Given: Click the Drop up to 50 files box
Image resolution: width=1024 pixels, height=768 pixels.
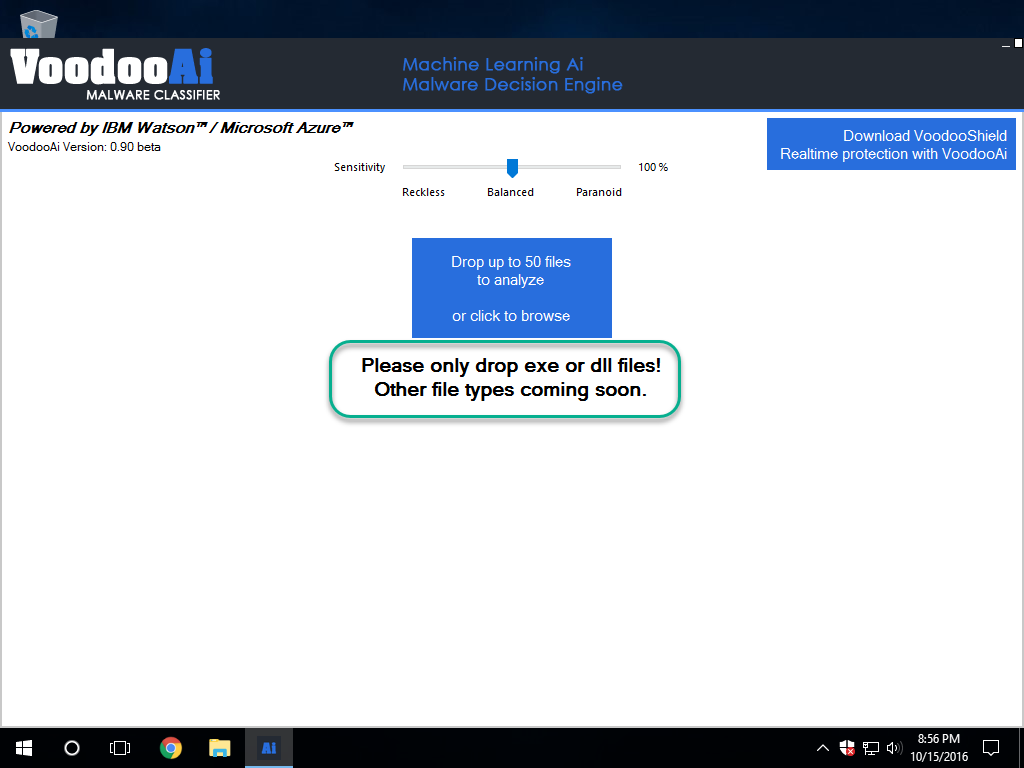Looking at the screenshot, I should point(512,288).
